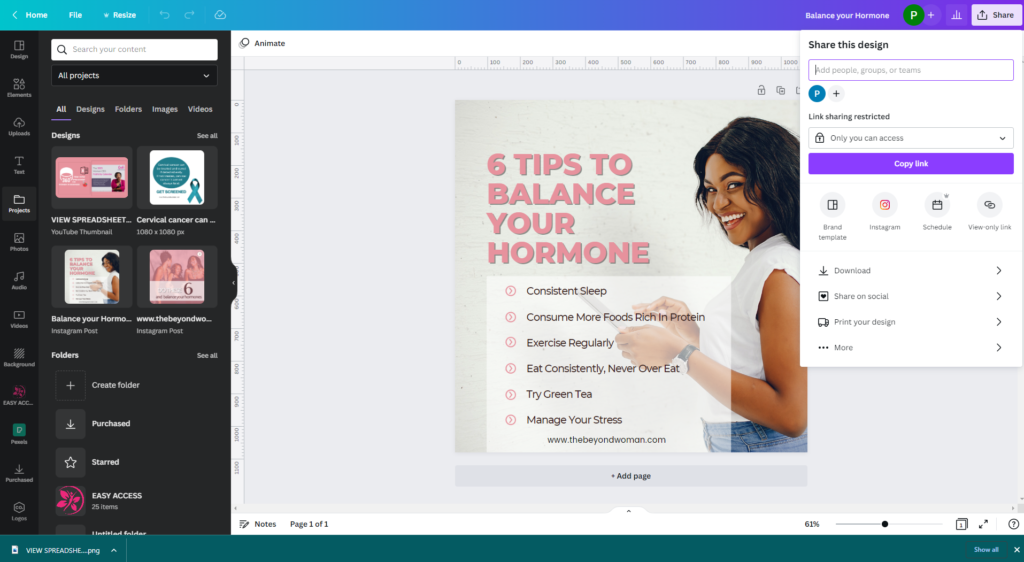The width and height of the screenshot is (1024, 562).
Task: Open the Photos sidebar panel
Action: click(19, 242)
